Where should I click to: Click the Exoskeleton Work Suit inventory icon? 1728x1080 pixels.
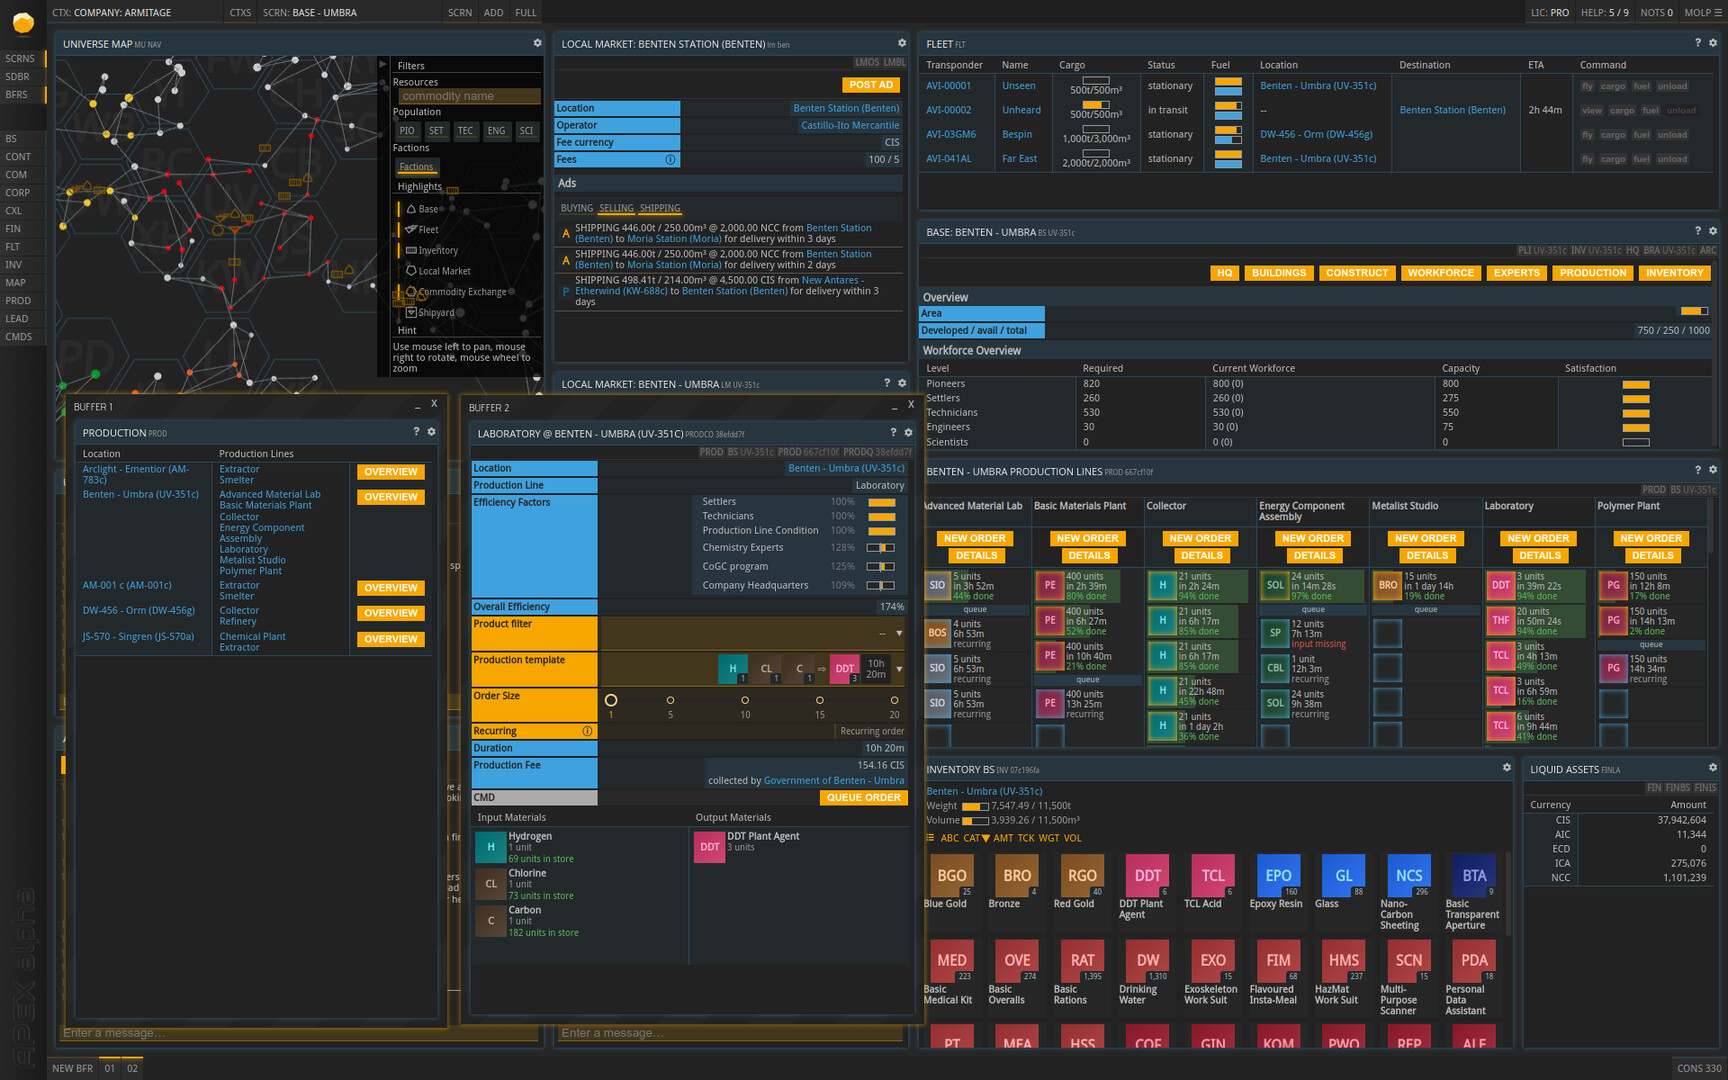point(1212,960)
